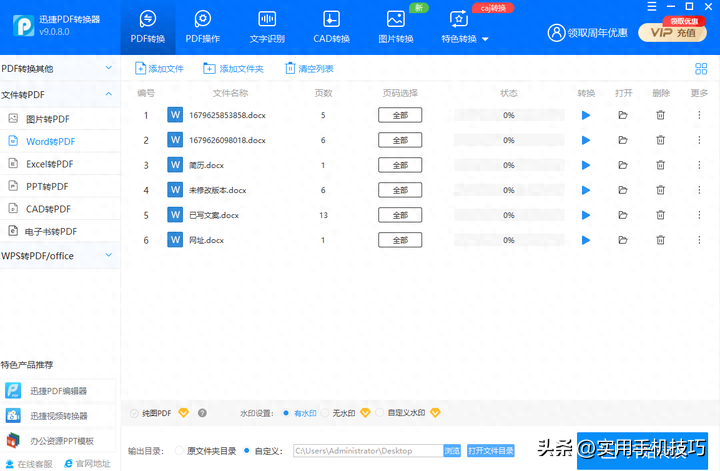Delete 已写文稿.docx from the list
The height and width of the screenshot is (471, 720).
point(660,215)
